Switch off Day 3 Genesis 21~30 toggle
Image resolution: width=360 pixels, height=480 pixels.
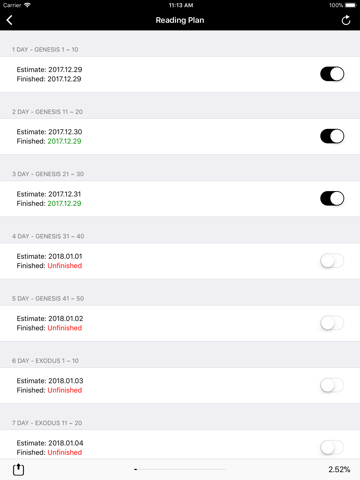332,199
